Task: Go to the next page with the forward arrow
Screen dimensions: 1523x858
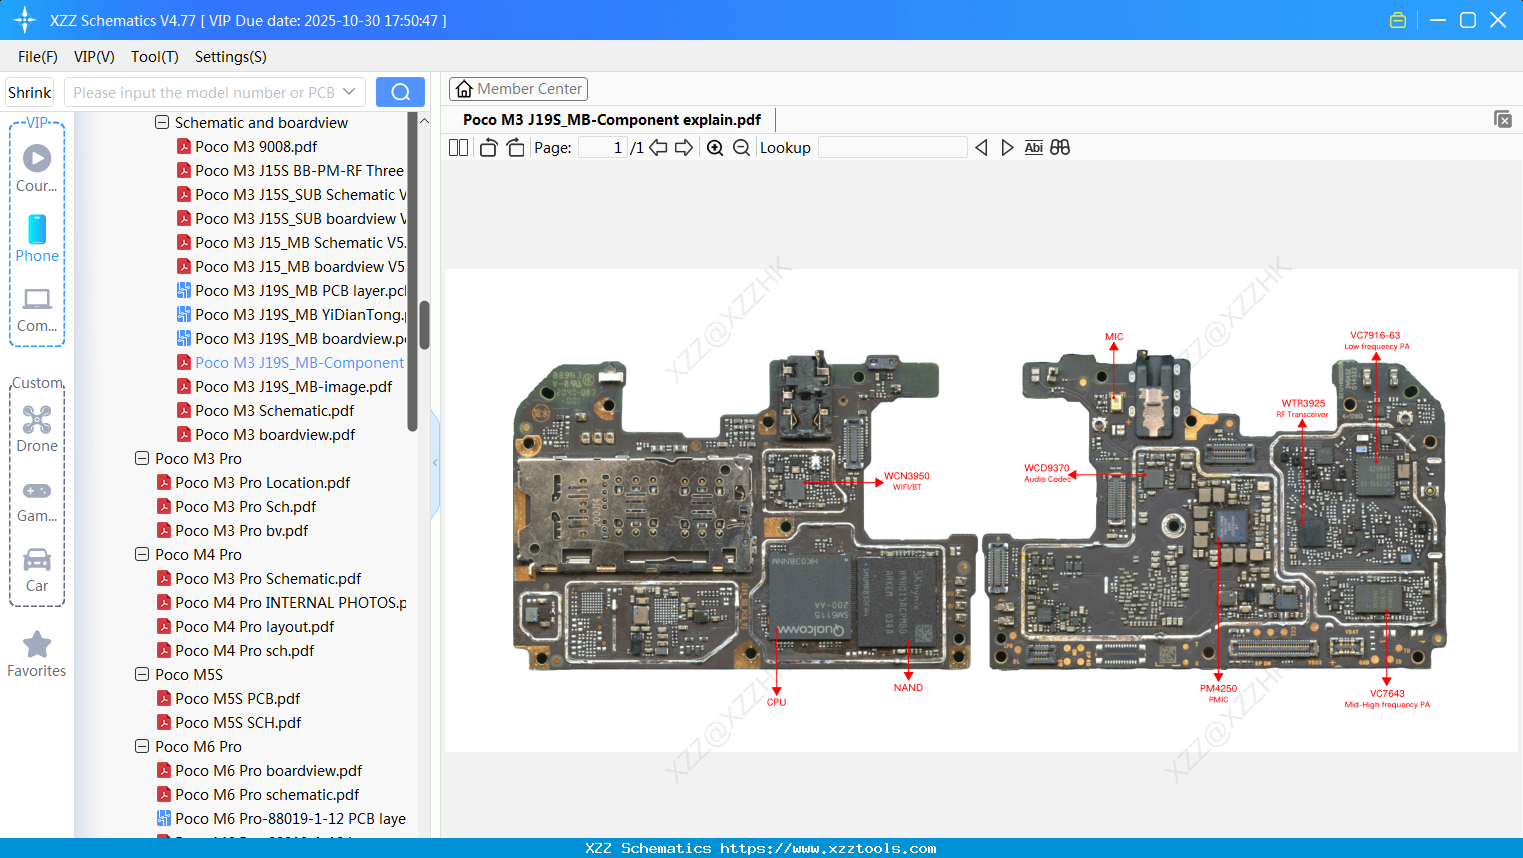Action: [686, 147]
